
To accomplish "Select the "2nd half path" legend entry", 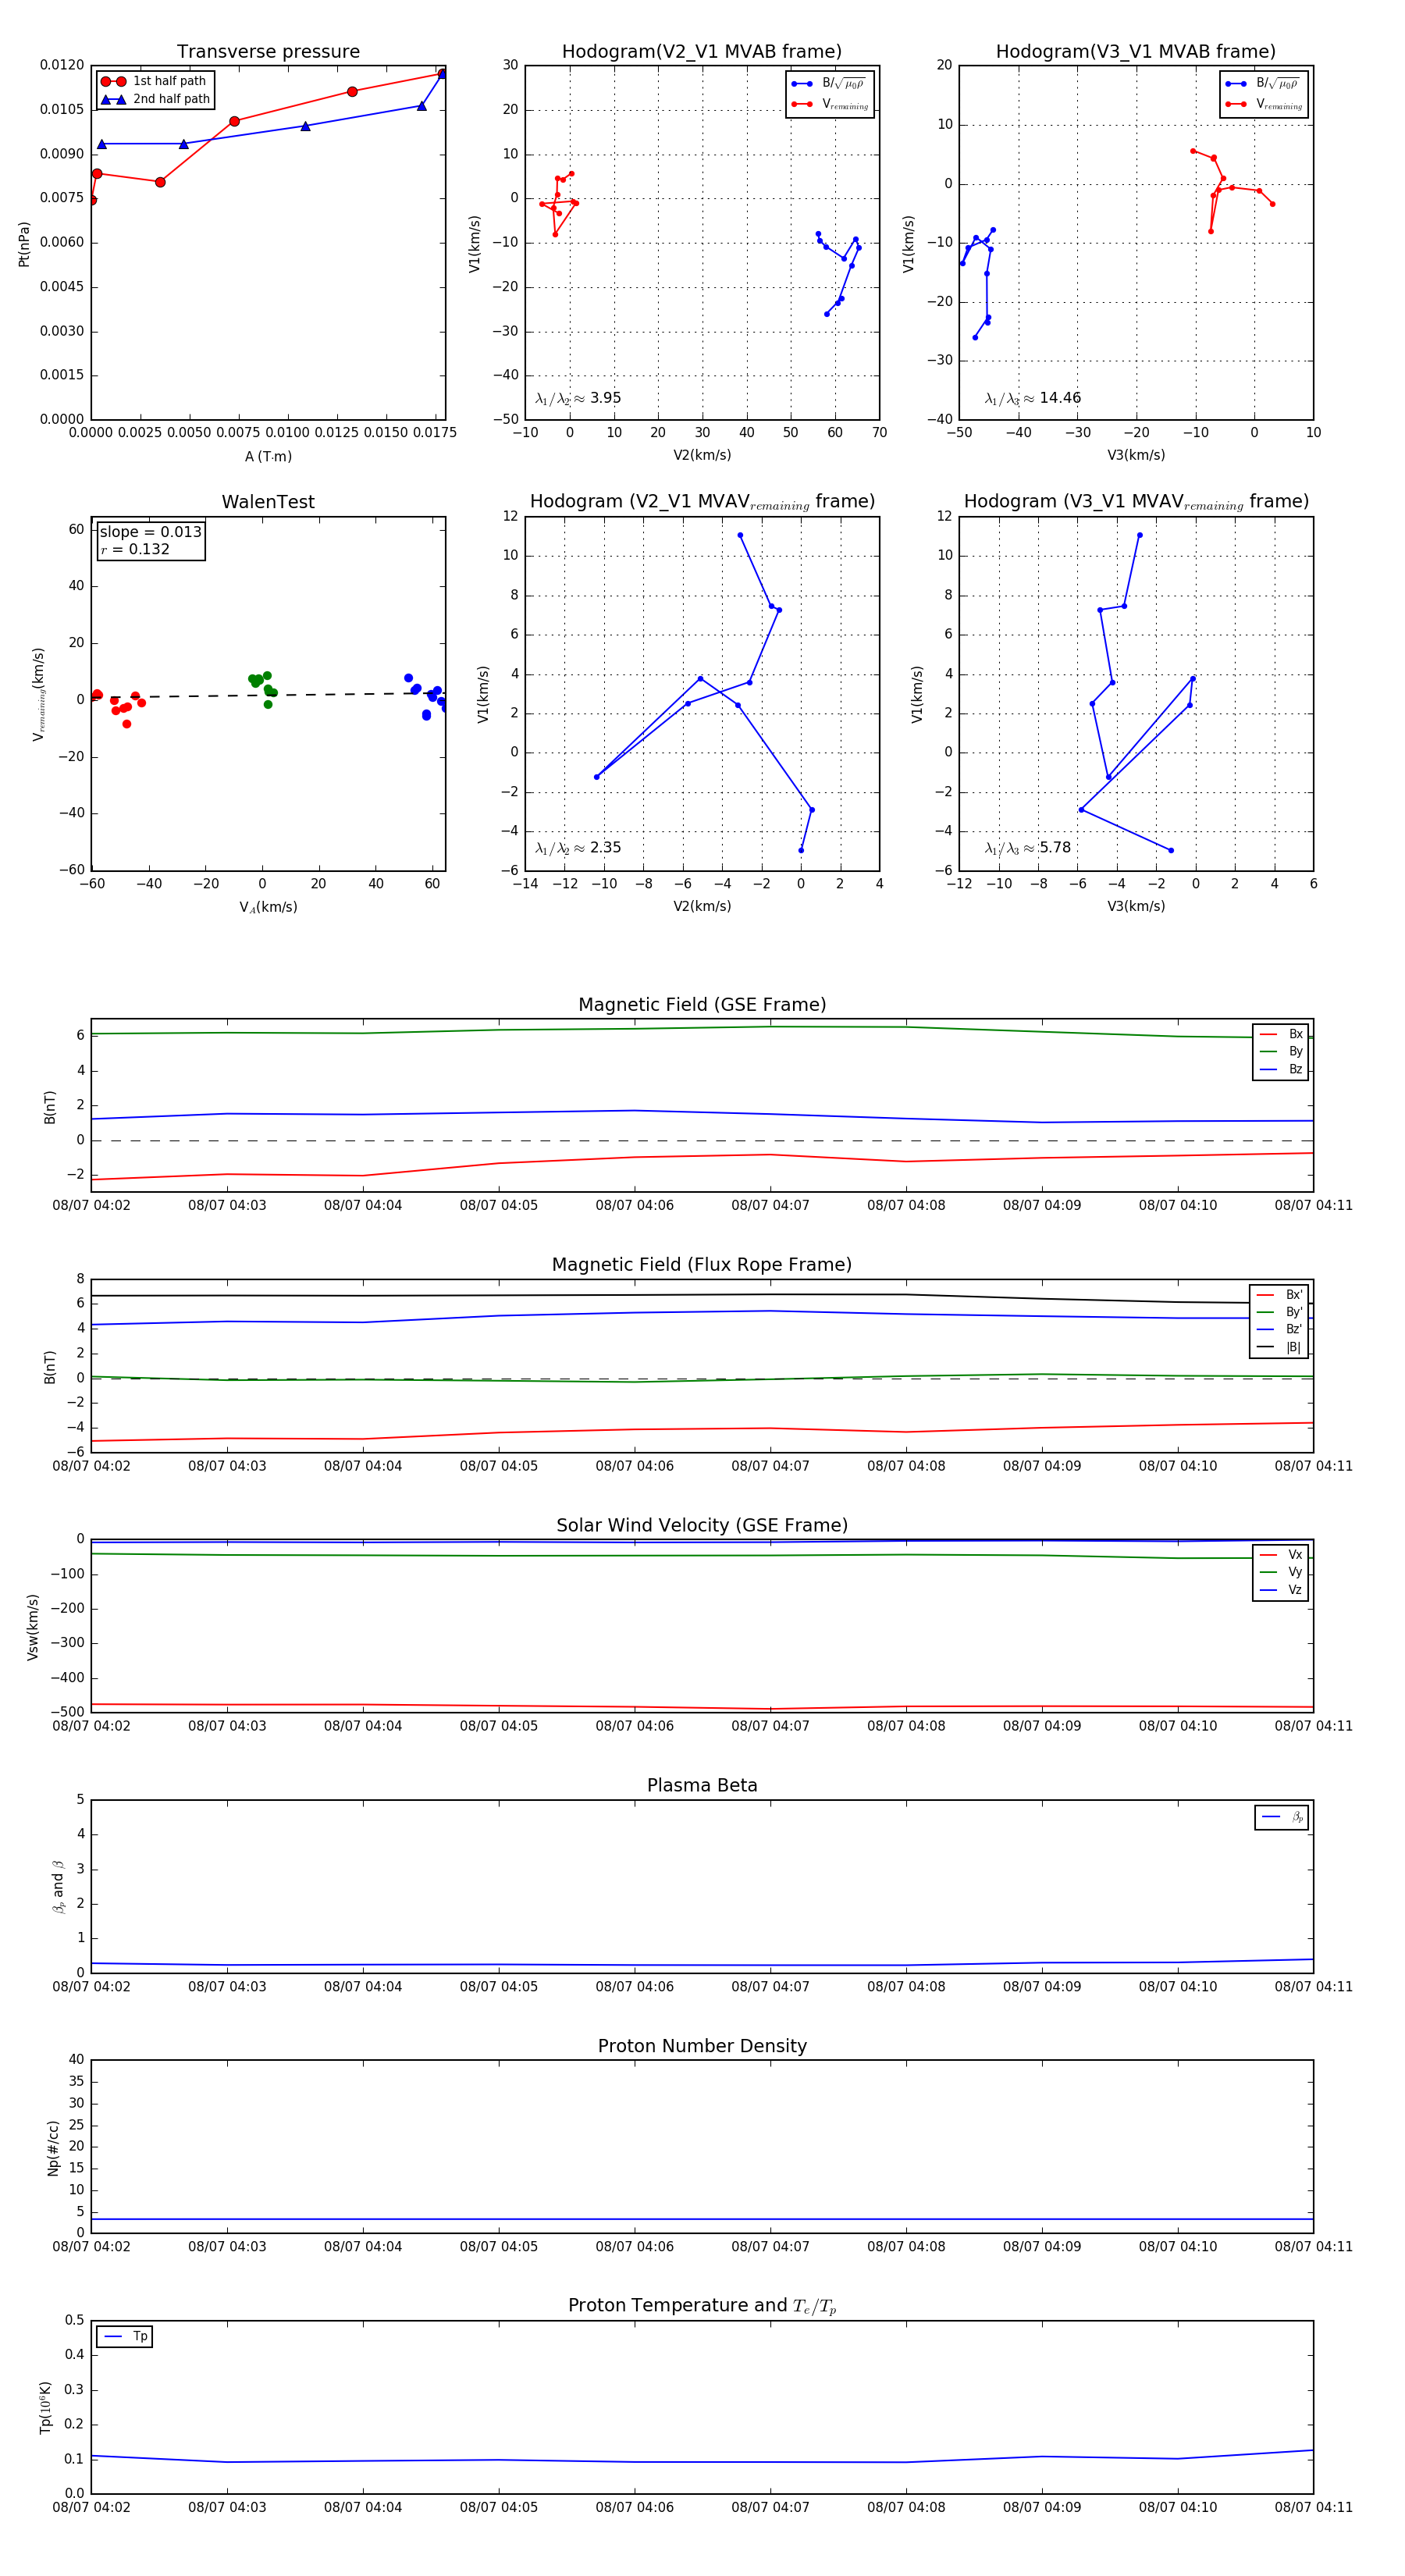I will pyautogui.click(x=155, y=99).
